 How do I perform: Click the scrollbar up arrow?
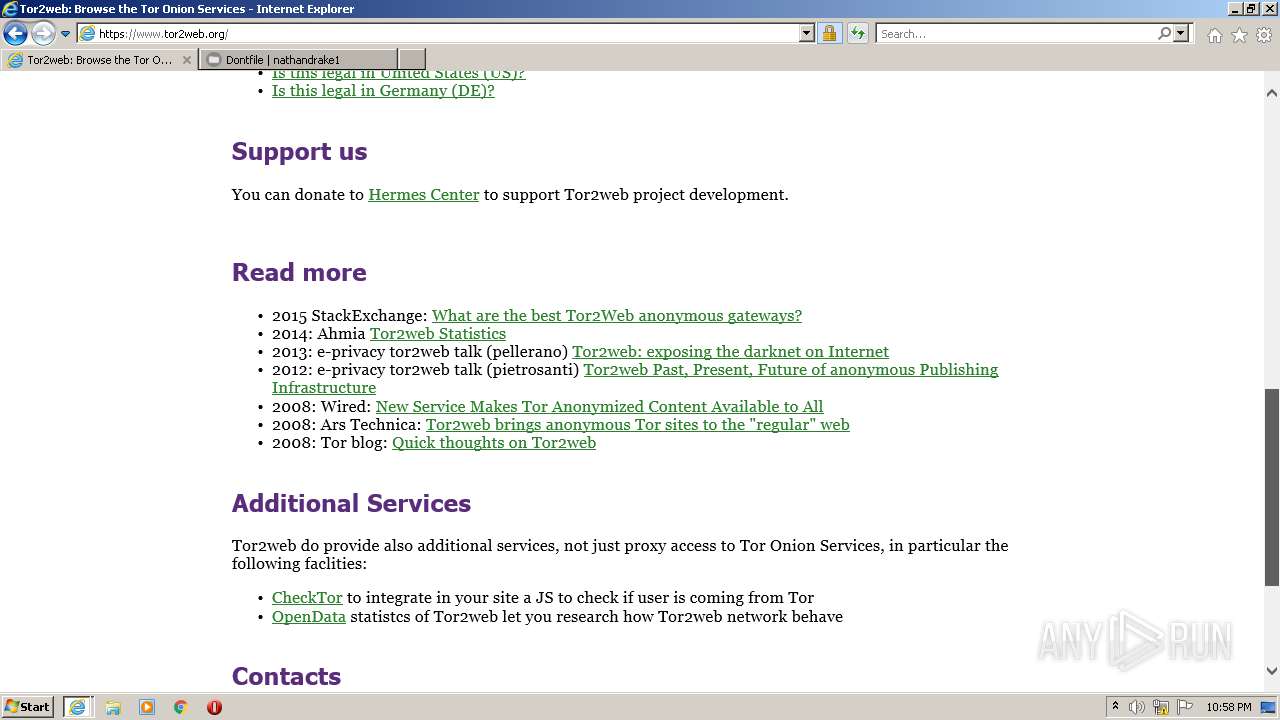[1272, 93]
